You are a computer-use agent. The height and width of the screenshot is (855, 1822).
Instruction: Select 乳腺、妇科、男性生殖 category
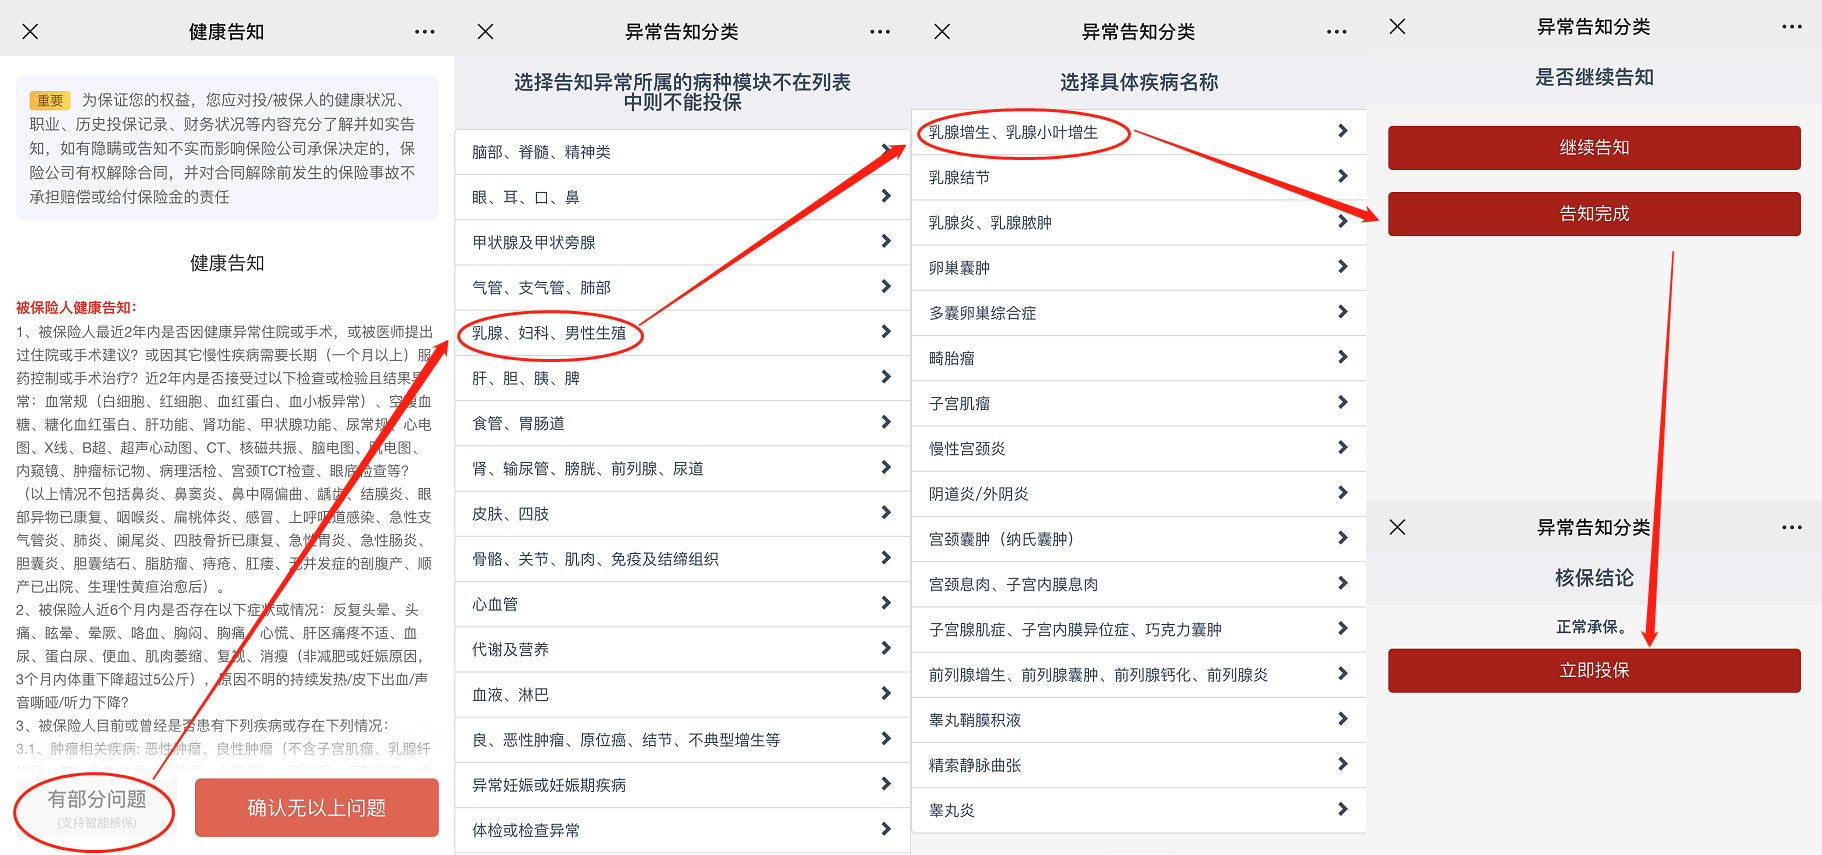pos(549,333)
